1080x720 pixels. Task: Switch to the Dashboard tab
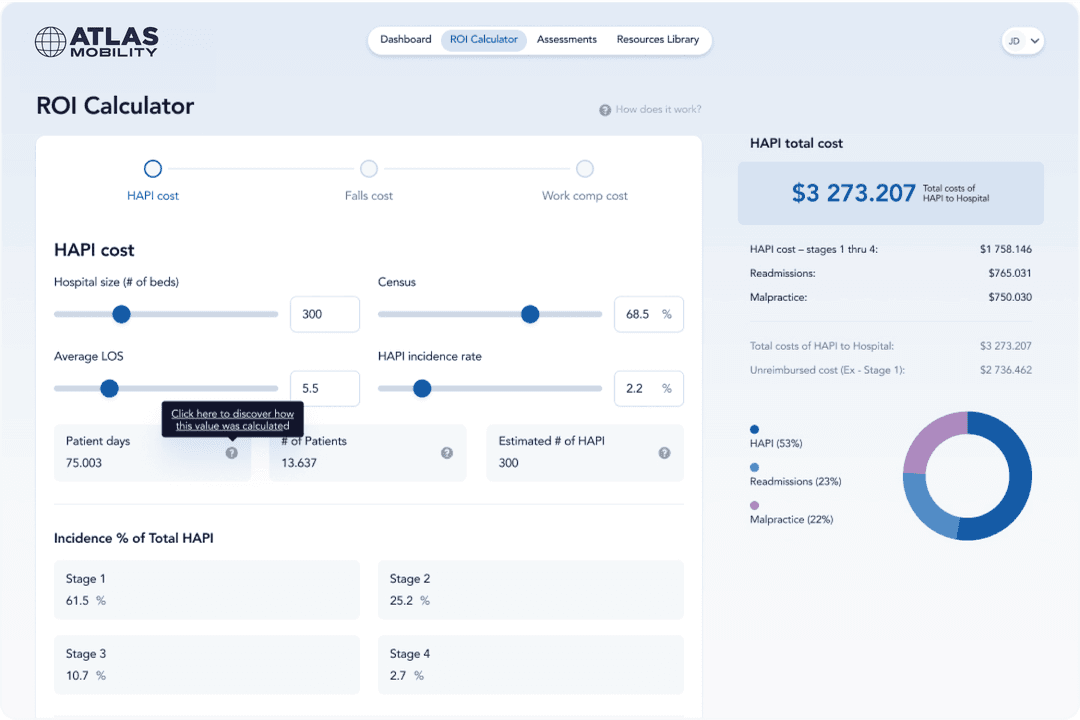405,40
